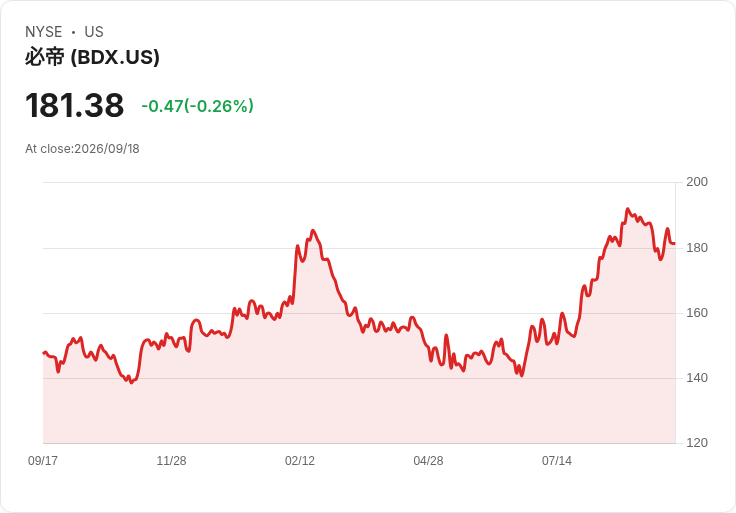736x513 pixels.
Task: Click the 140 price axis label
Action: [x=697, y=378]
